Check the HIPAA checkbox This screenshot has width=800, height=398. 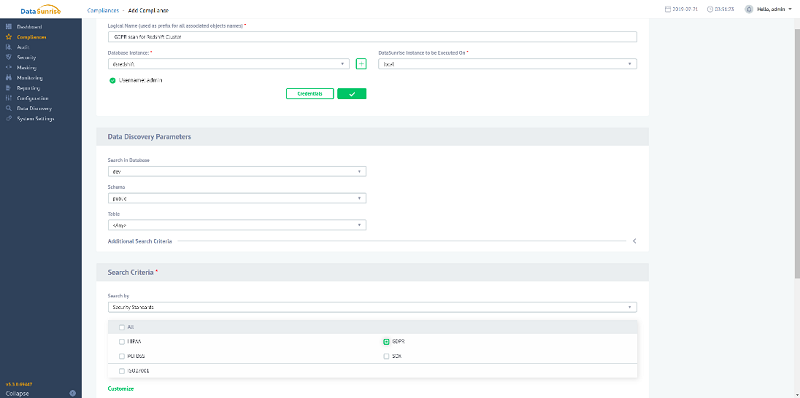pyautogui.click(x=121, y=341)
